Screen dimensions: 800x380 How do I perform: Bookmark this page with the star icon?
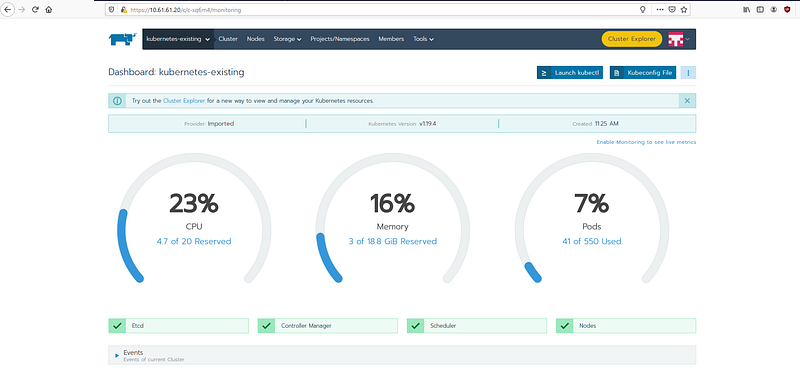[x=684, y=9]
